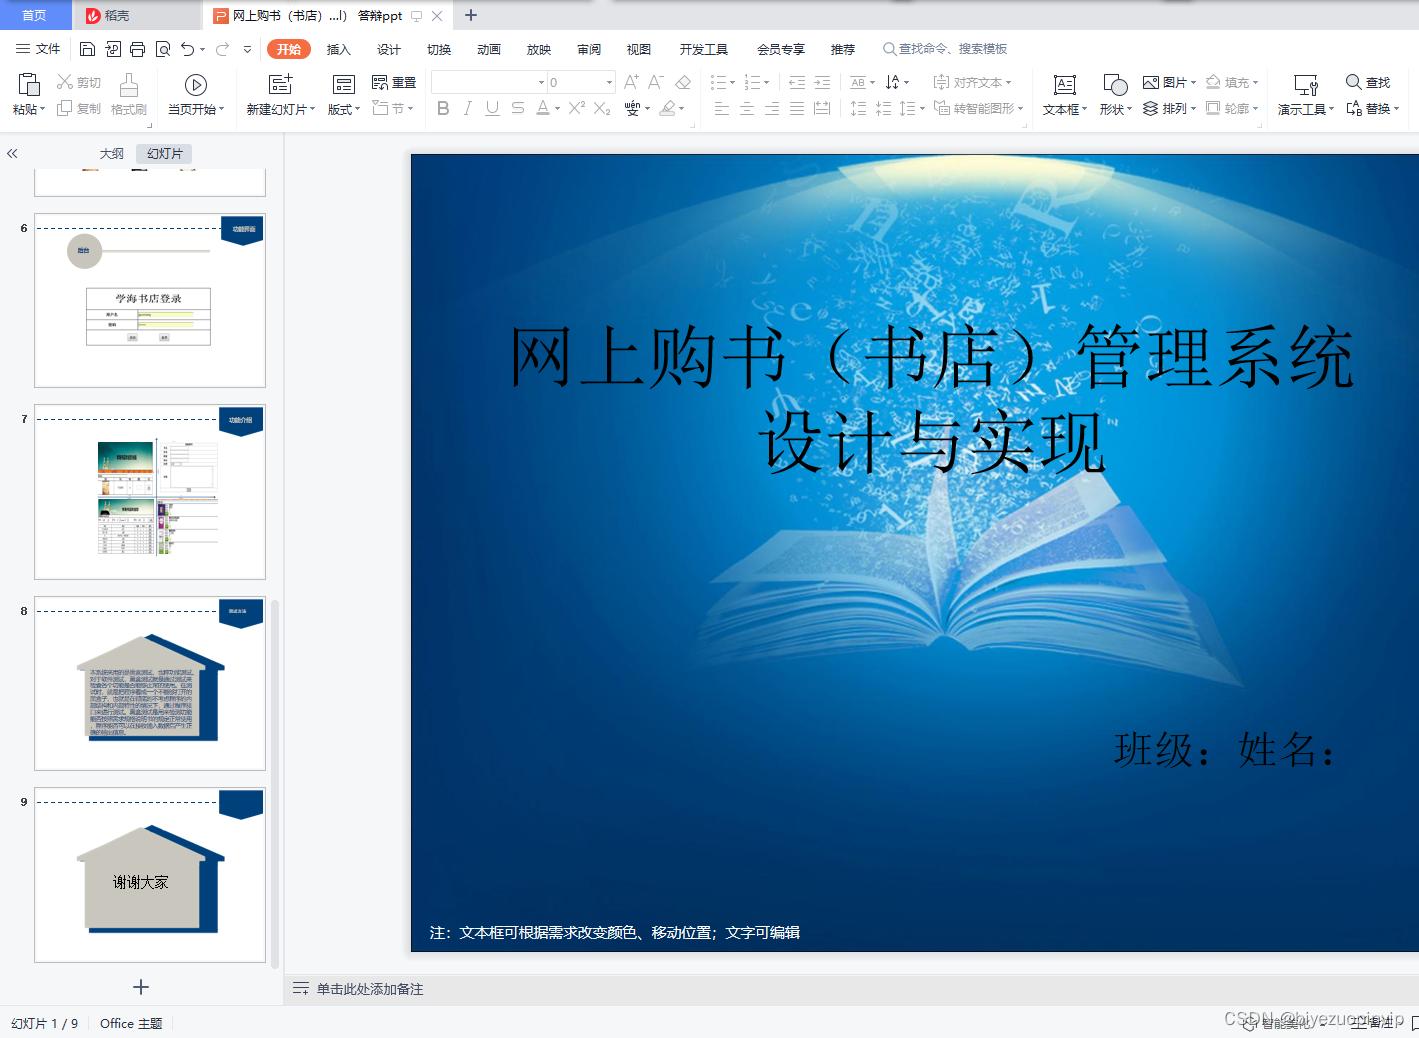The height and width of the screenshot is (1038, 1419).
Task: Click add slide plus below thumbnails
Action: (141, 987)
